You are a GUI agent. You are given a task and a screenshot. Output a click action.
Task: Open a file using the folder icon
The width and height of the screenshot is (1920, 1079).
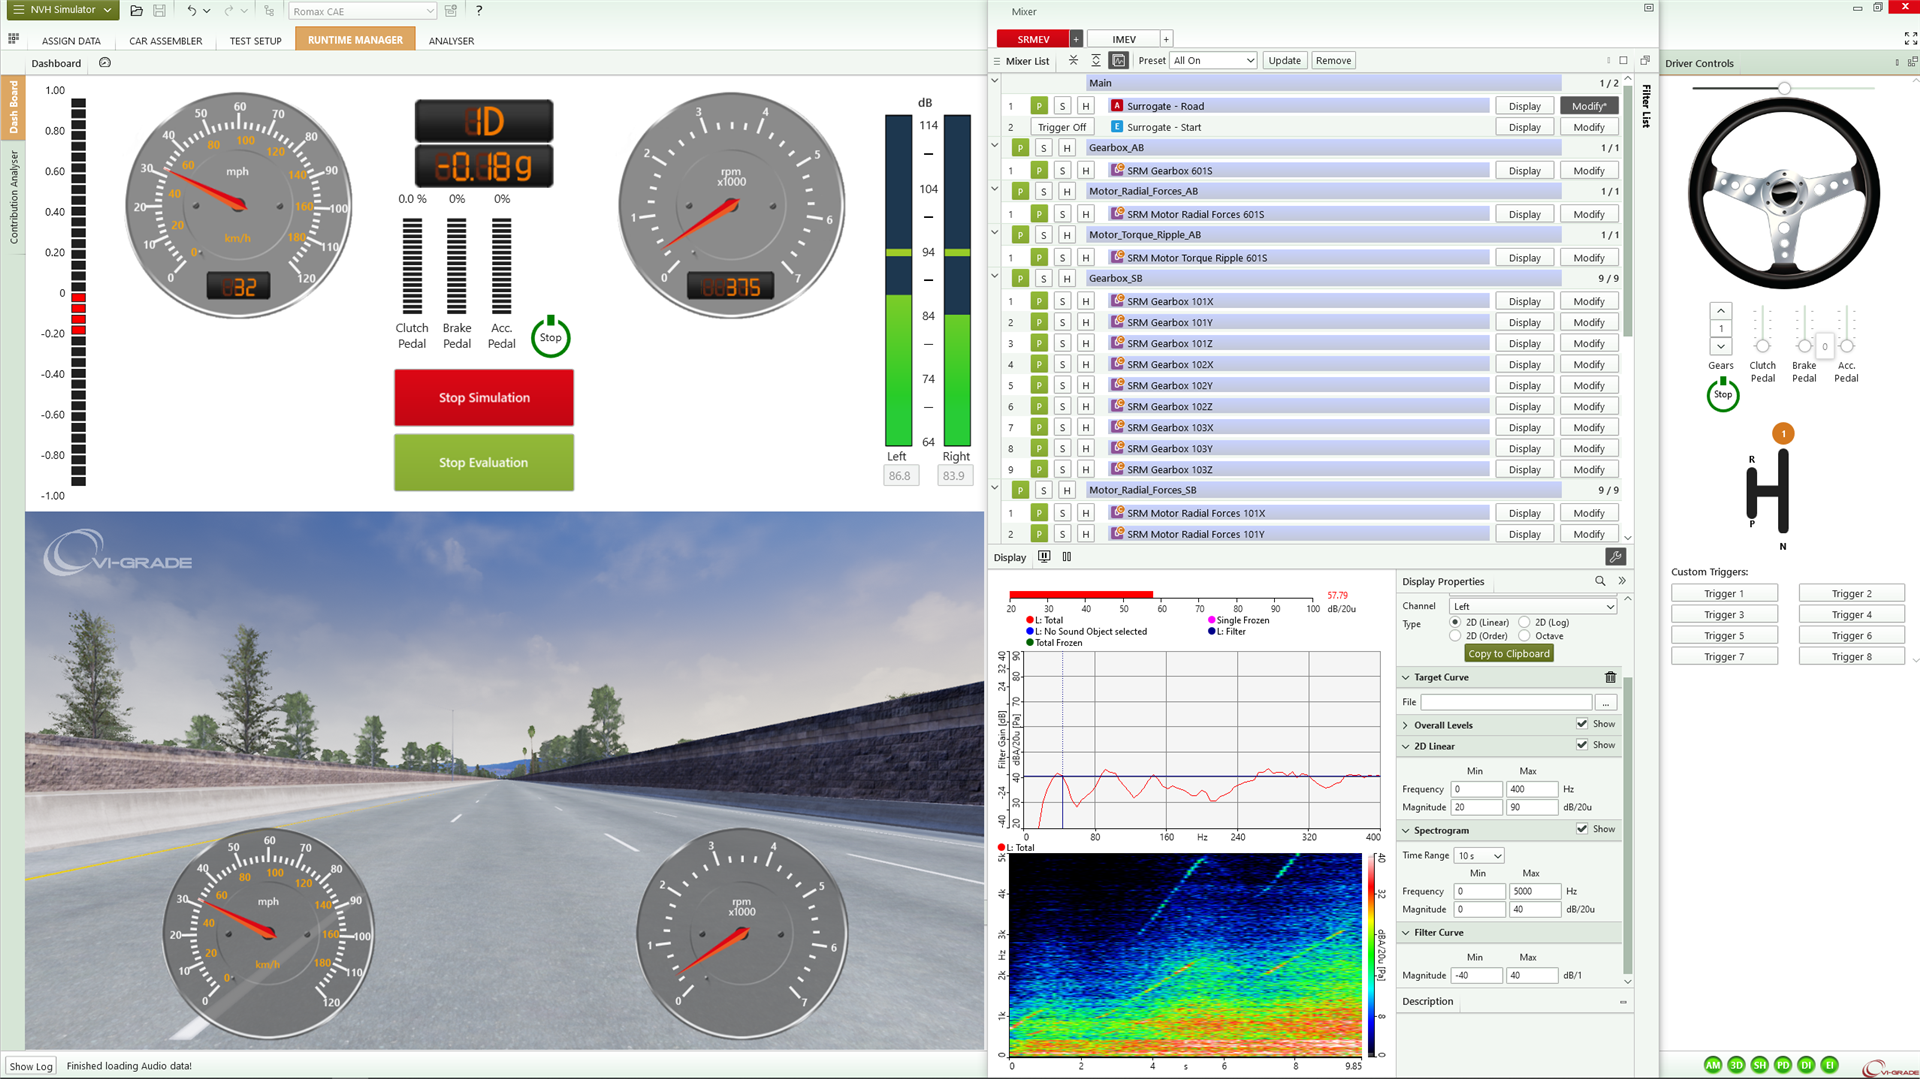click(x=137, y=10)
